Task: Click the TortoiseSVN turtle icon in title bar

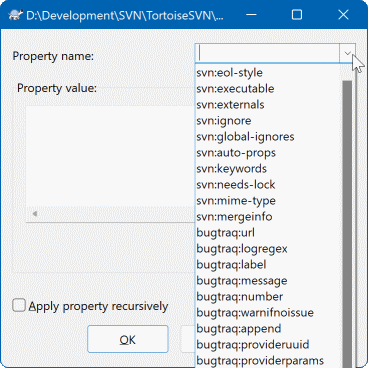Action: [x=14, y=15]
